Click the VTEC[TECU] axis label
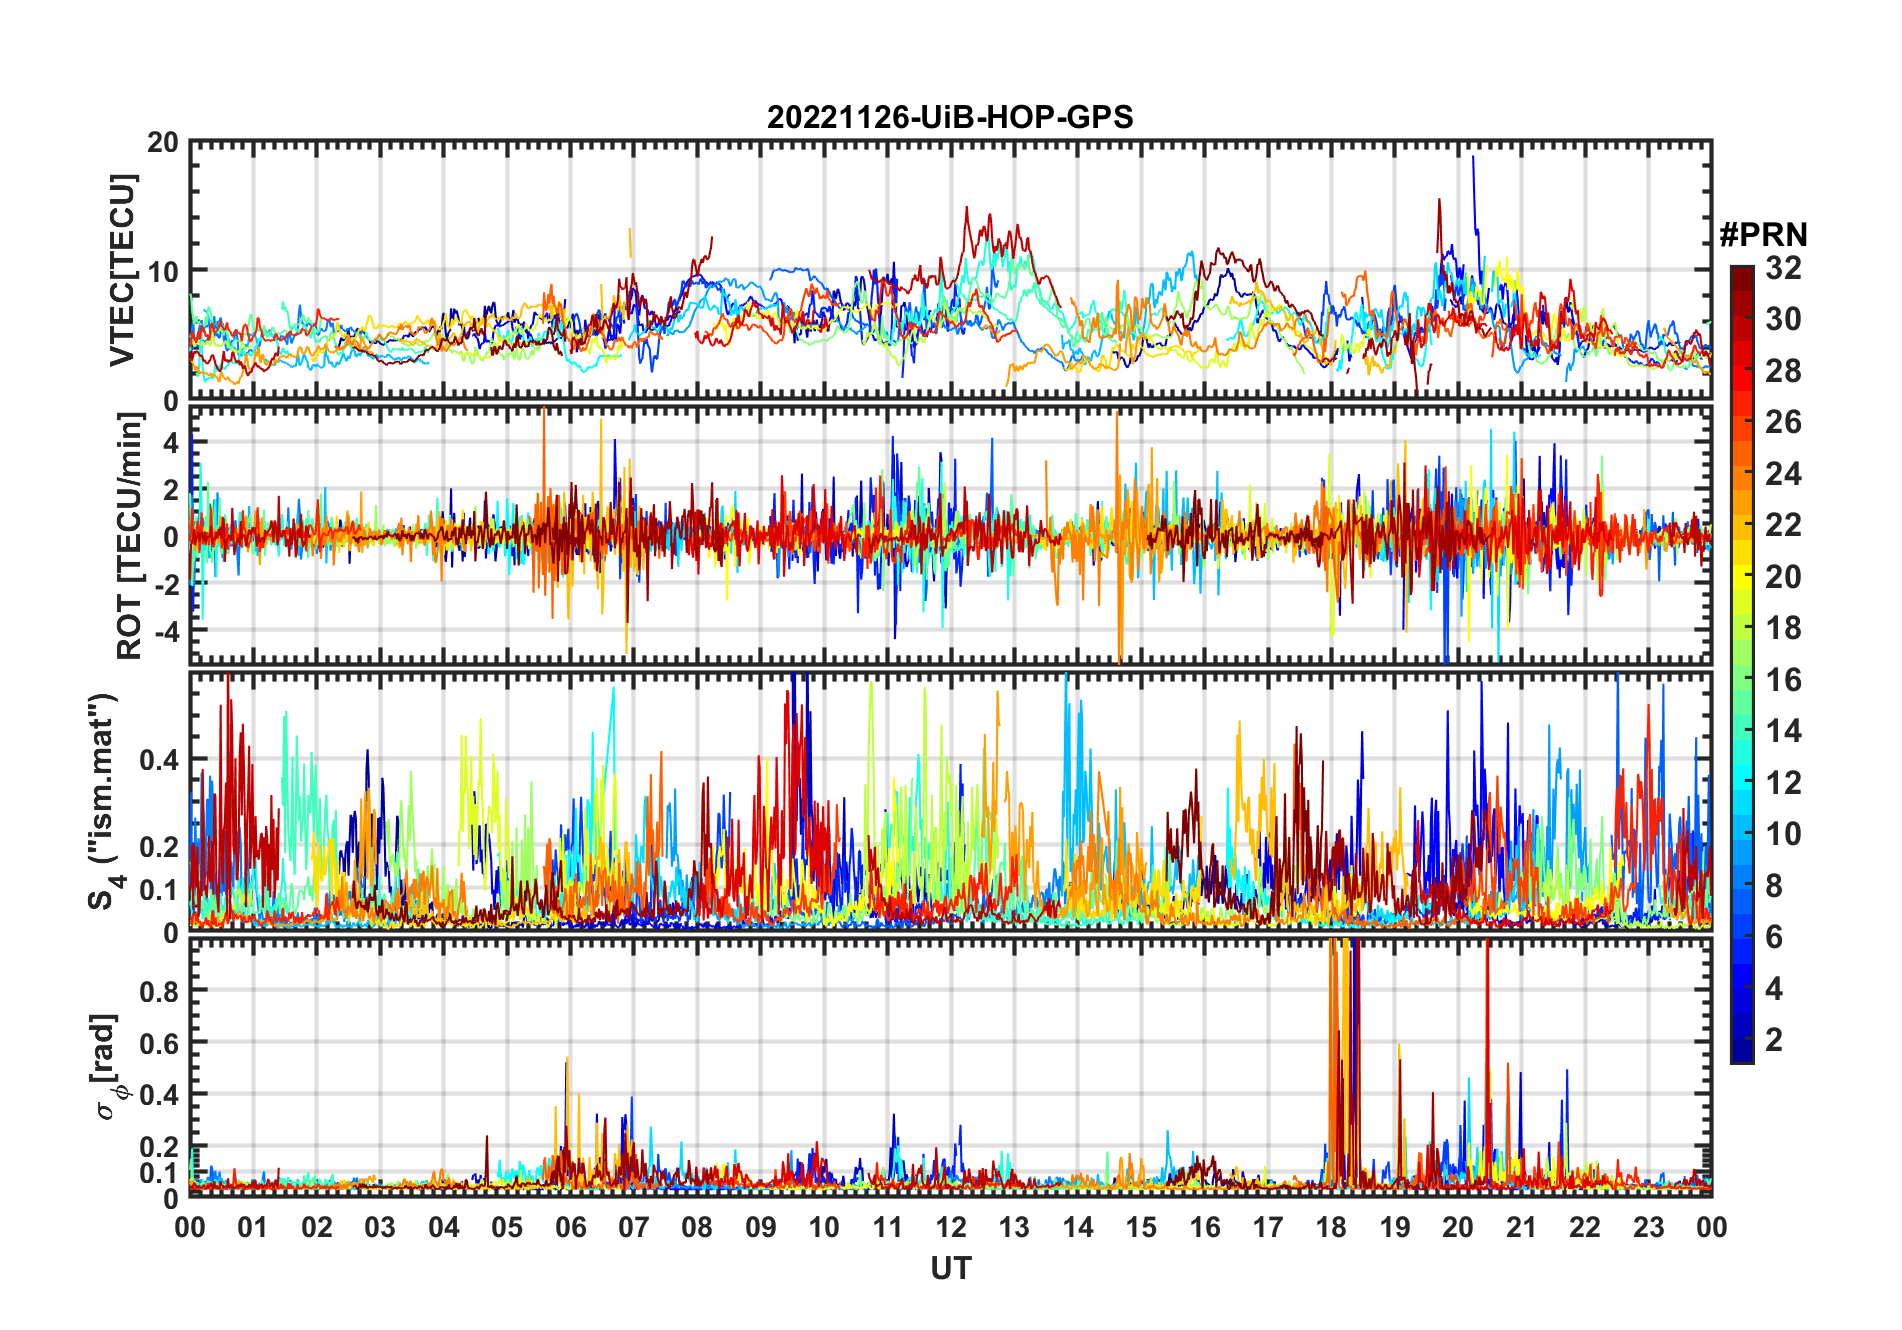 [123, 270]
